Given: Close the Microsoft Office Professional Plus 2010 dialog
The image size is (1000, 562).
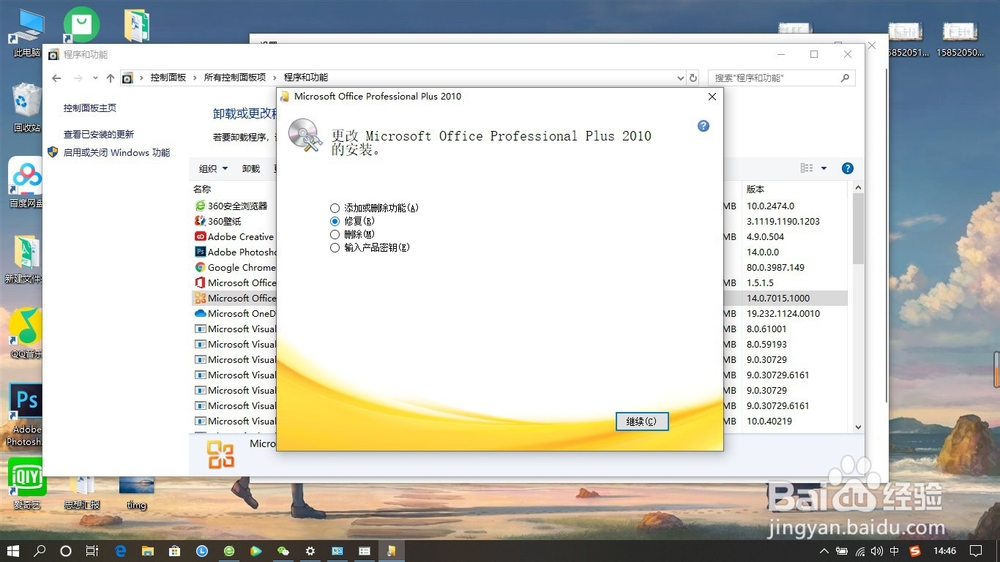Looking at the screenshot, I should (x=712, y=96).
